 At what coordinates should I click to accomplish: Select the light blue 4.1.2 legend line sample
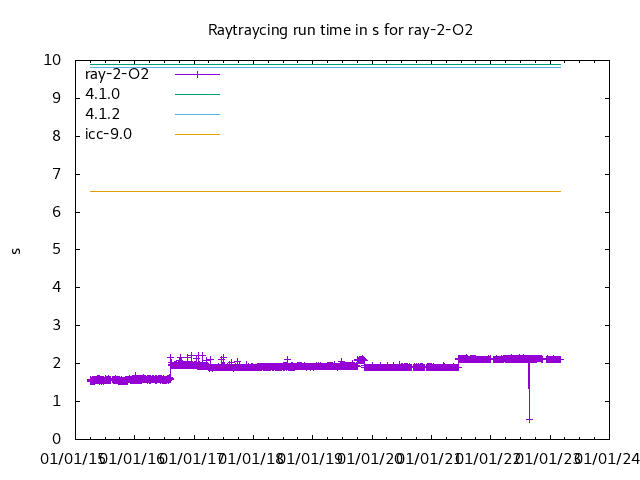(197, 114)
